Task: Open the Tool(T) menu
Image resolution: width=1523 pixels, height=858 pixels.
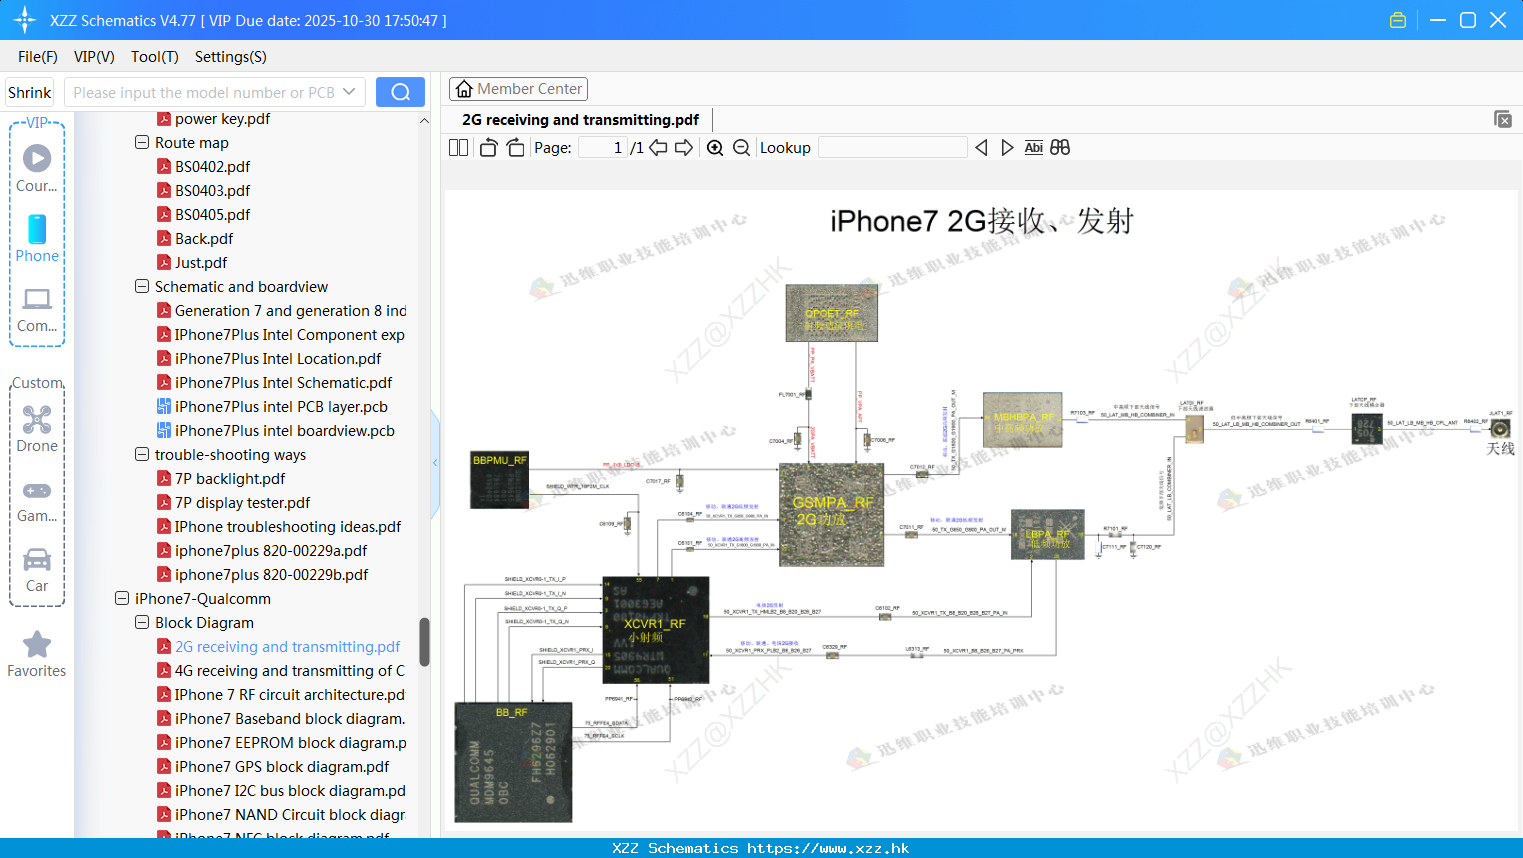Action: click(x=155, y=57)
